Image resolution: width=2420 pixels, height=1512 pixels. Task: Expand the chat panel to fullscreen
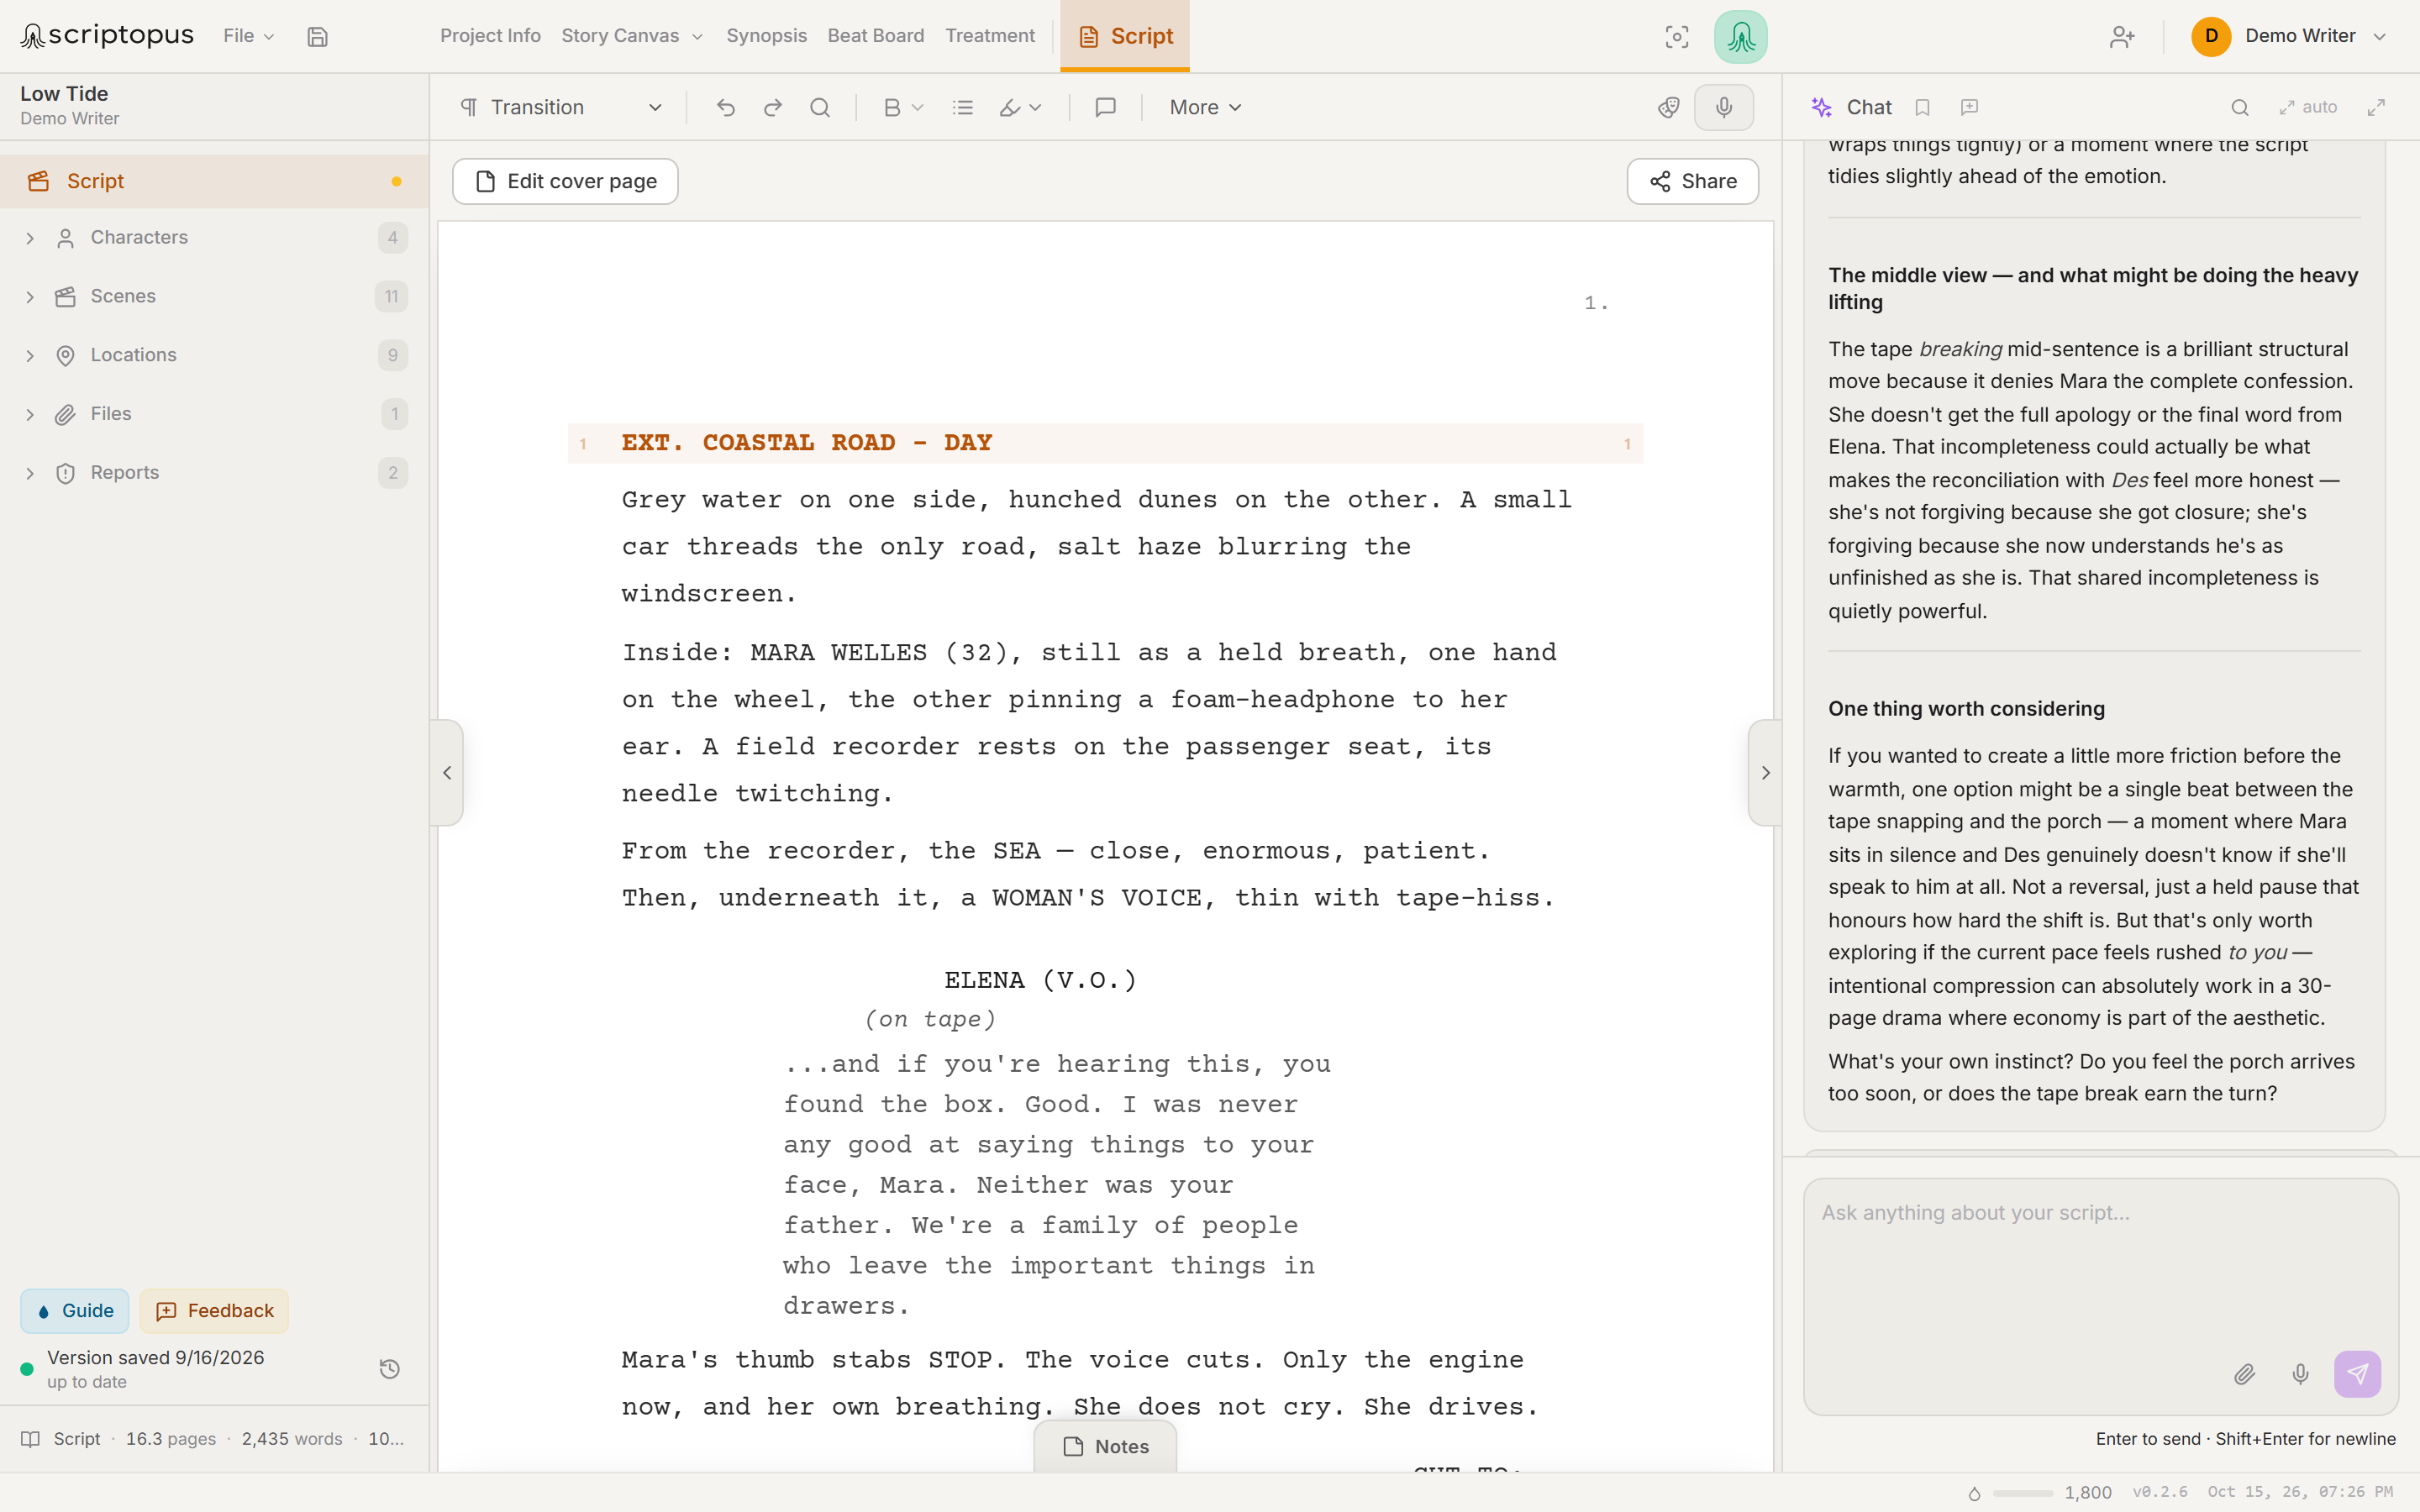click(x=2376, y=107)
